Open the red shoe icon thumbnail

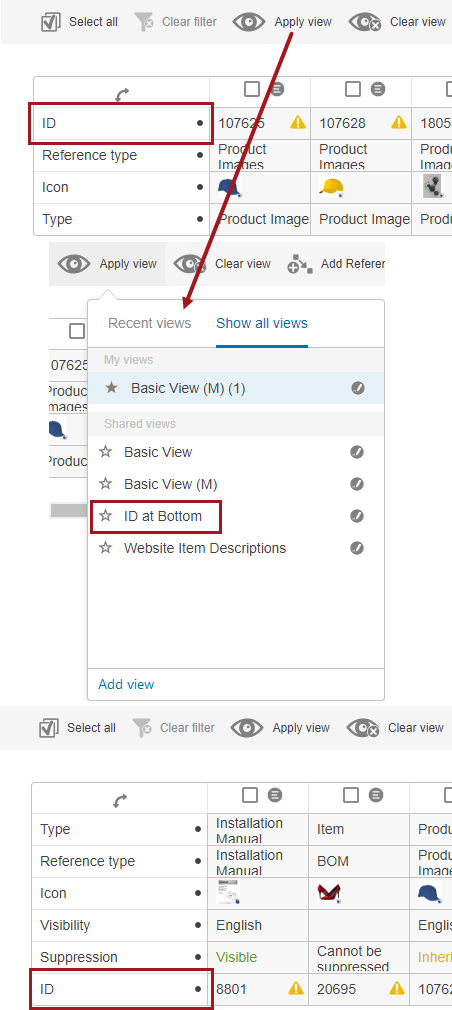(x=329, y=893)
